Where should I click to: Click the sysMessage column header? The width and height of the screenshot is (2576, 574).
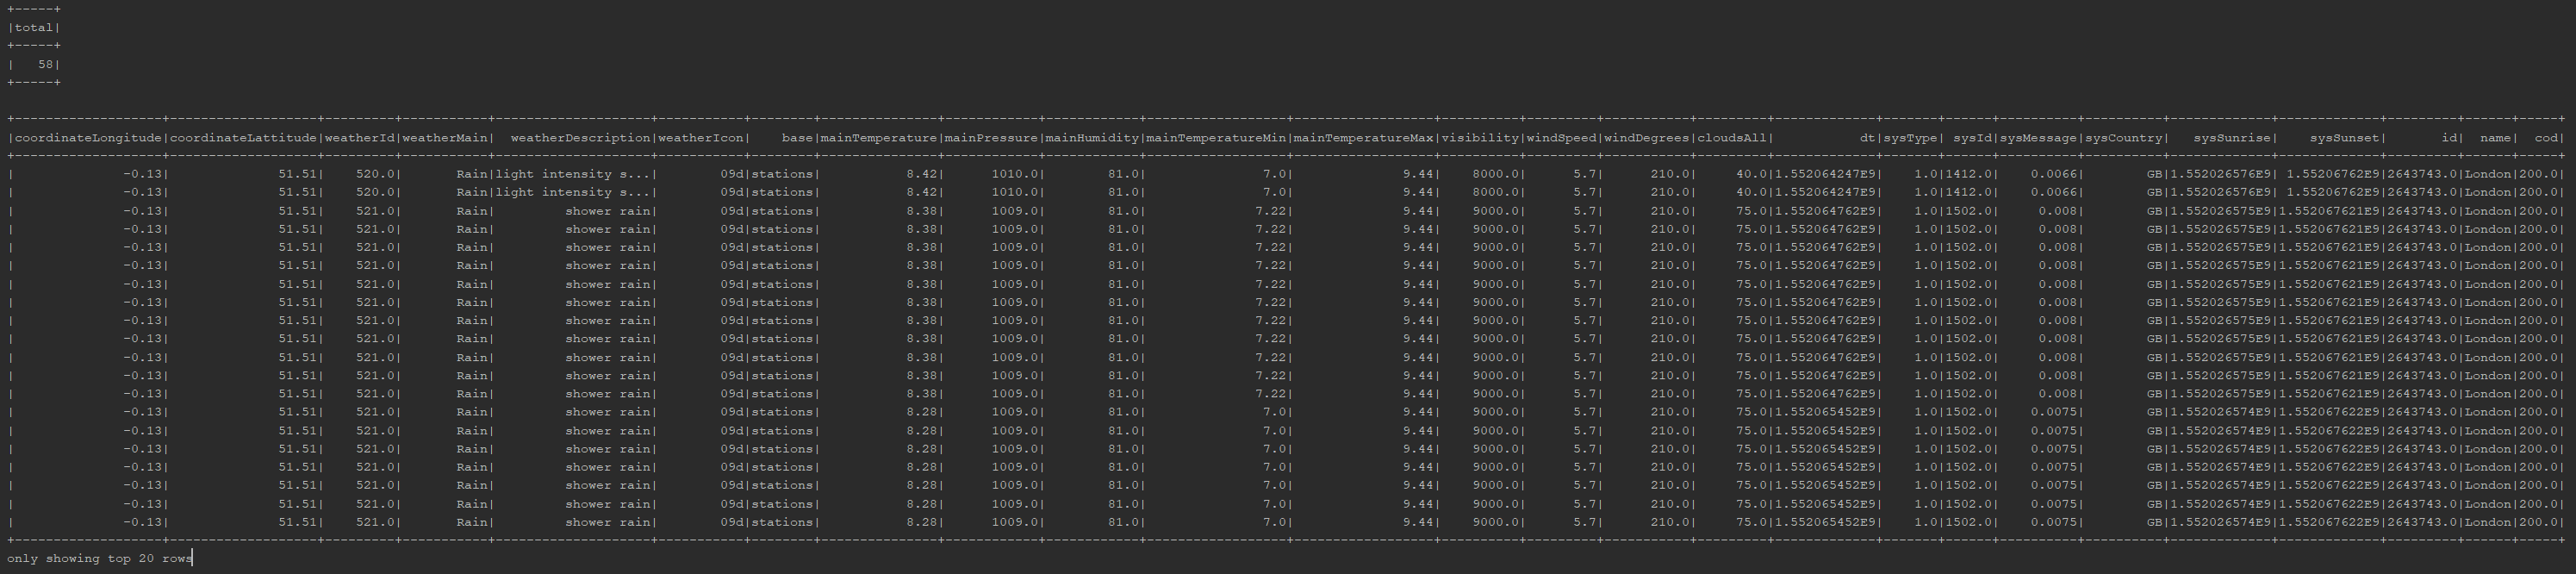pos(2038,138)
